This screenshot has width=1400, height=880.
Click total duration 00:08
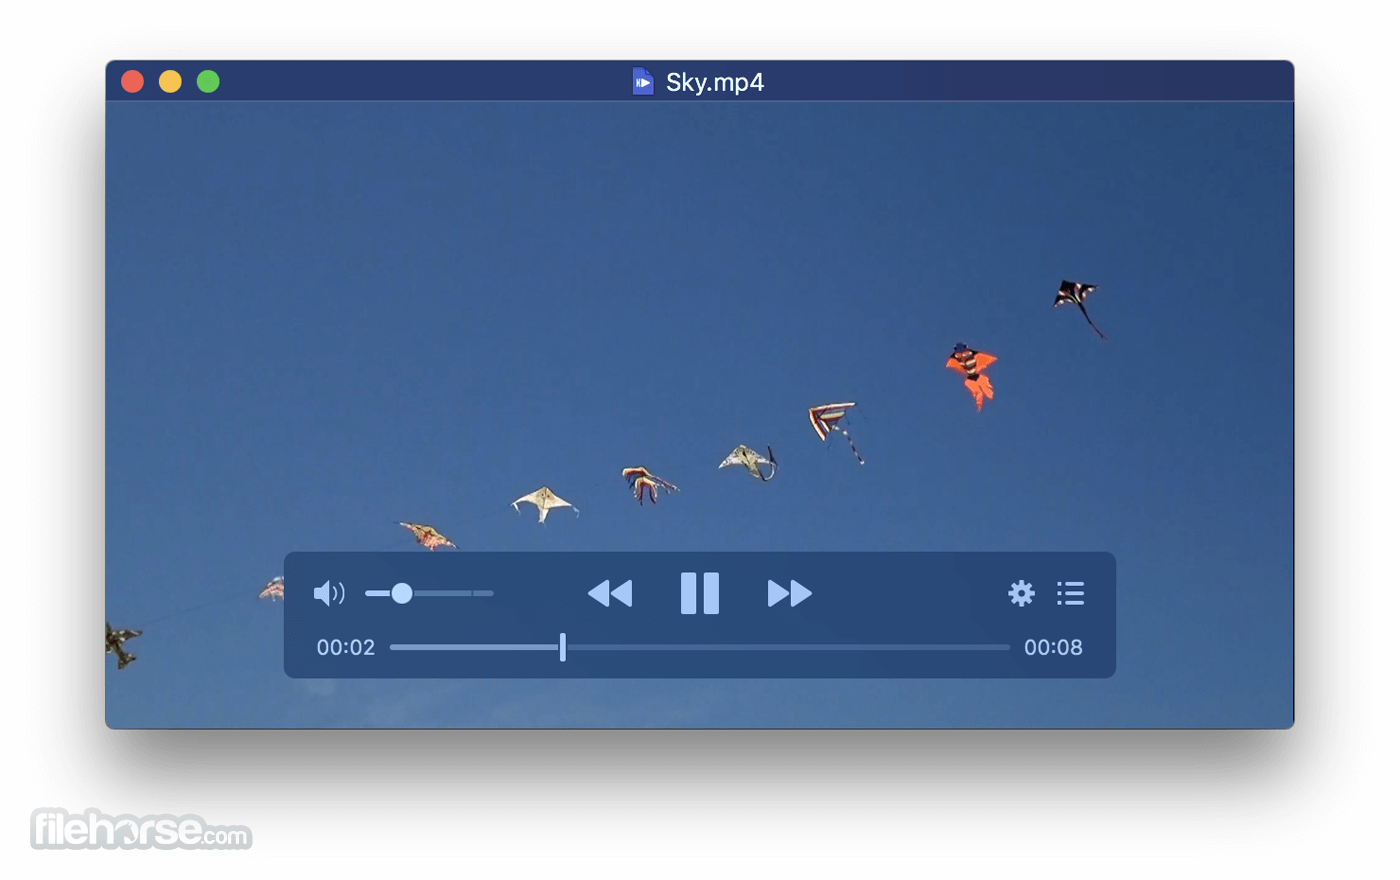point(1053,647)
